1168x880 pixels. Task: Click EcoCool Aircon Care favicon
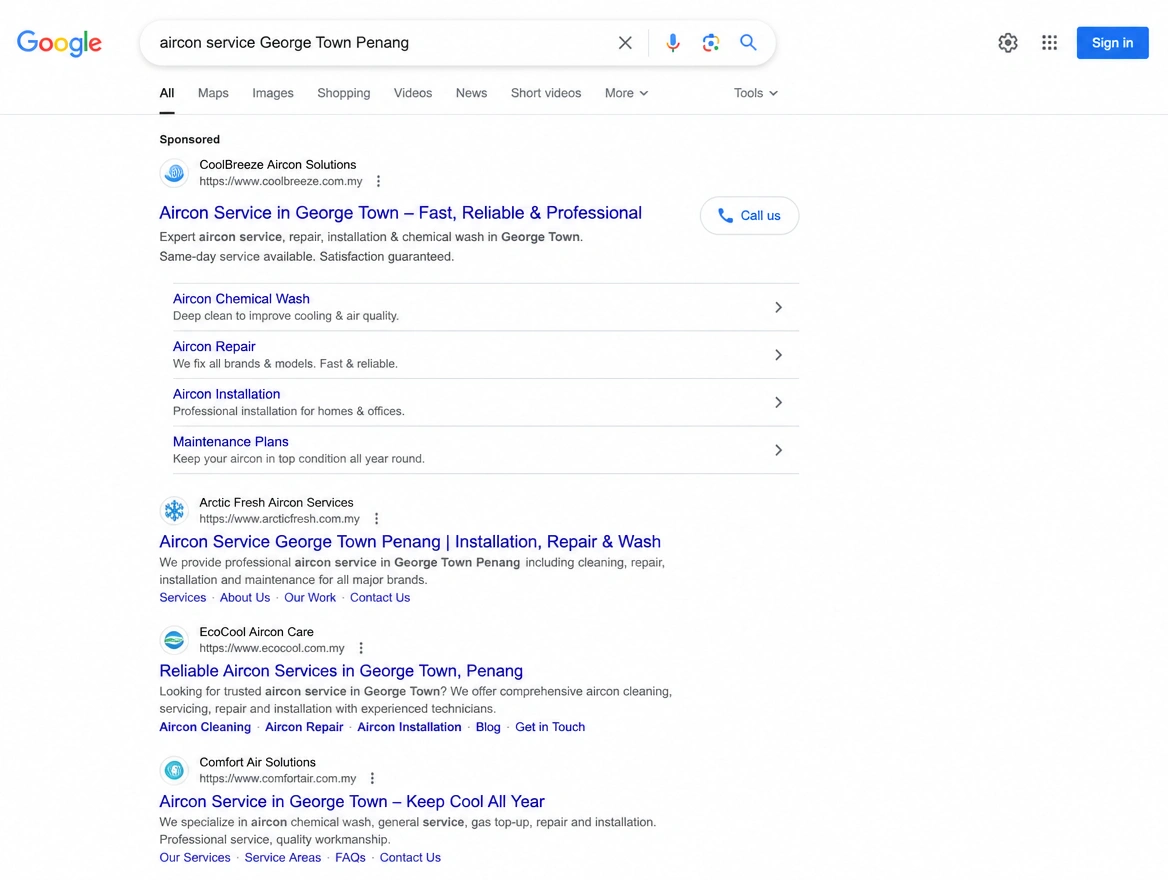(174, 640)
